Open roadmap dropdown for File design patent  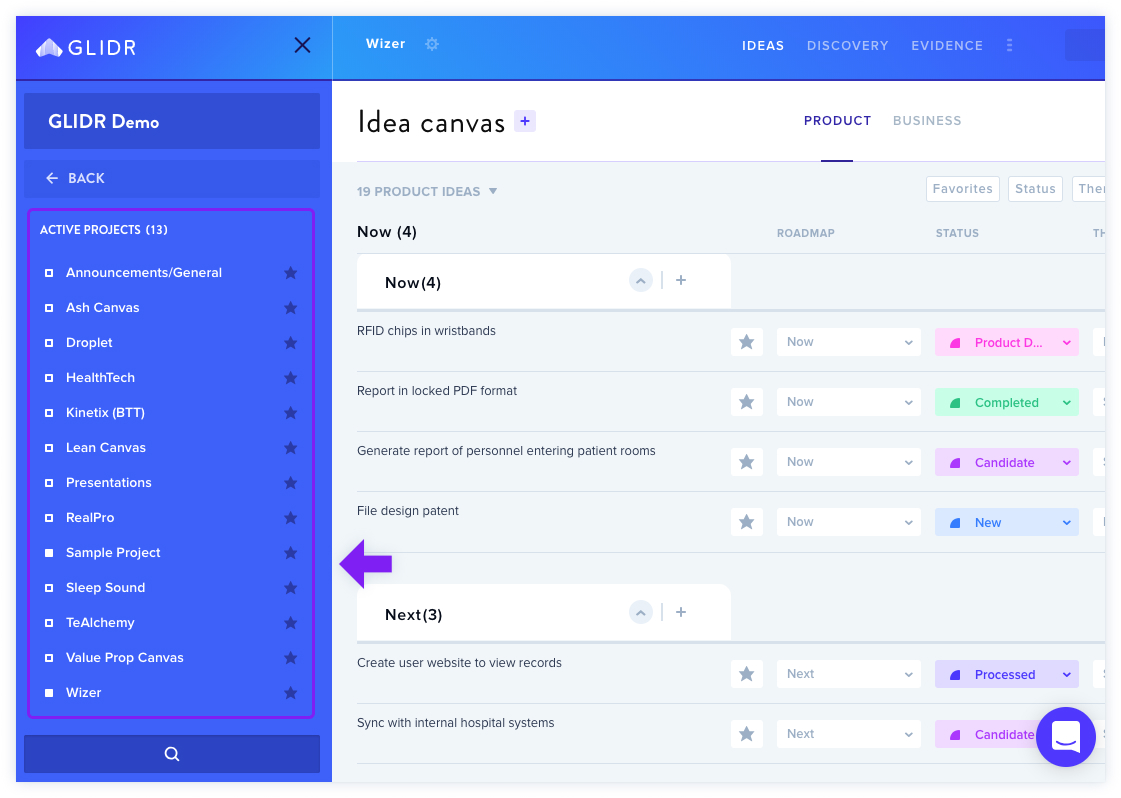[x=849, y=522]
